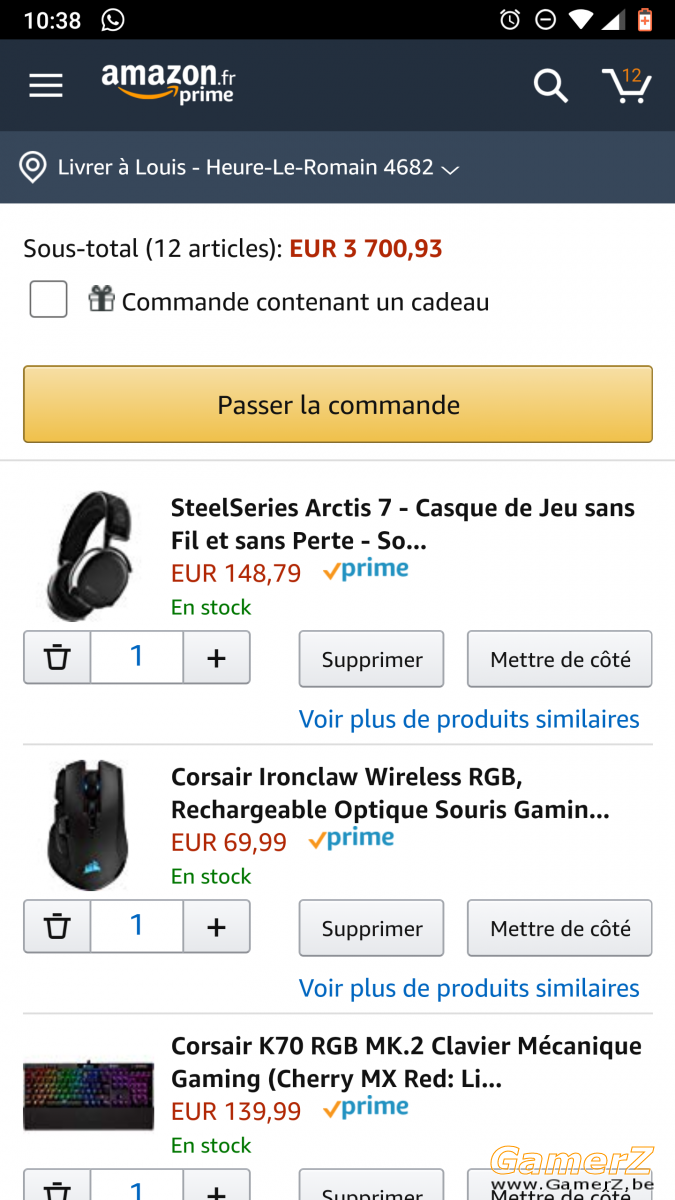Click 'Supprimer' for the SteelSeries headset

371,659
